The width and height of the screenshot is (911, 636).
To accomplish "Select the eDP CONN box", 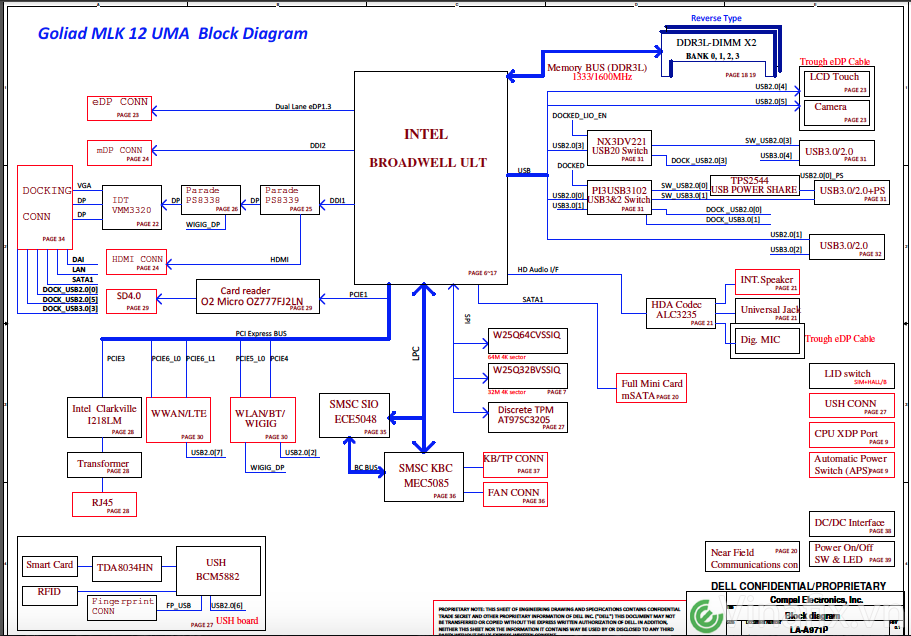I will click(x=119, y=108).
